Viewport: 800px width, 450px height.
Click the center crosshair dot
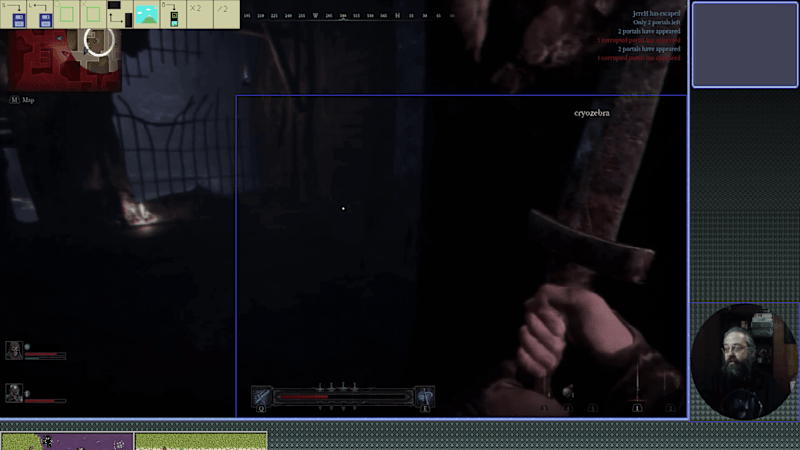coord(343,208)
